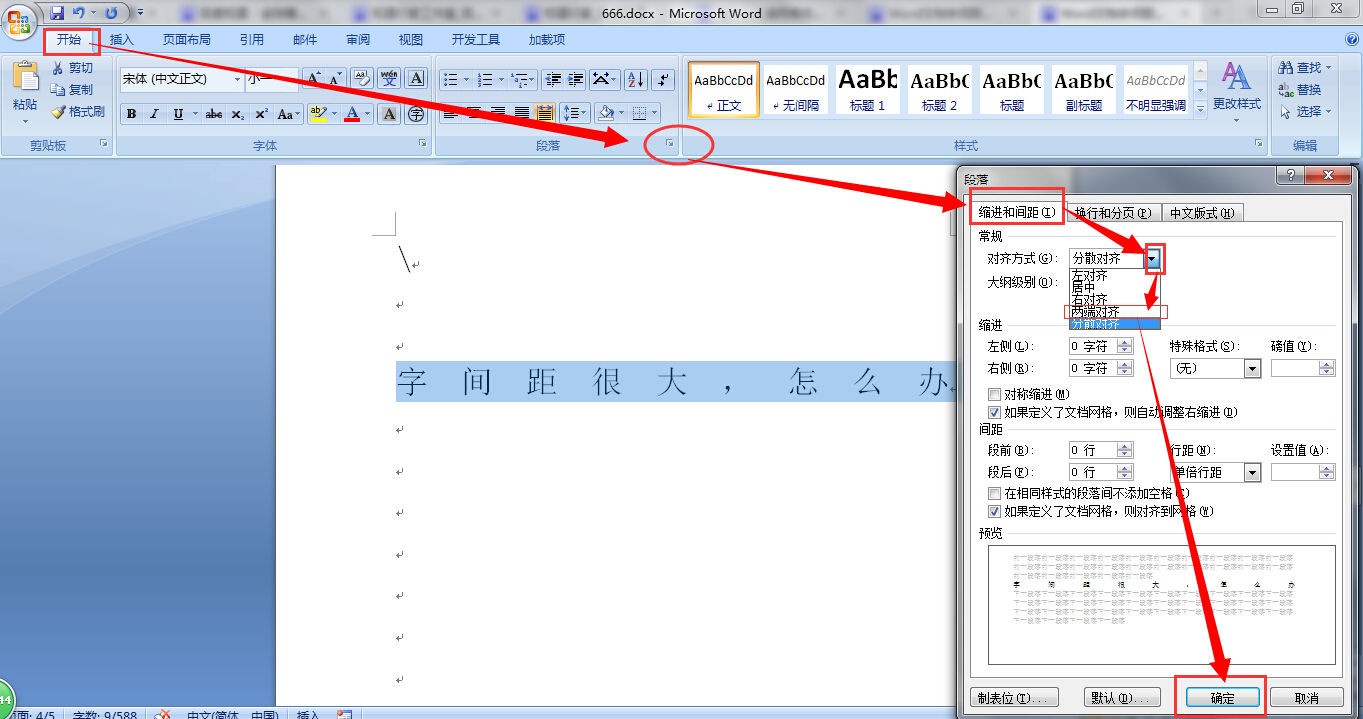Shrink the font size

click(335, 79)
